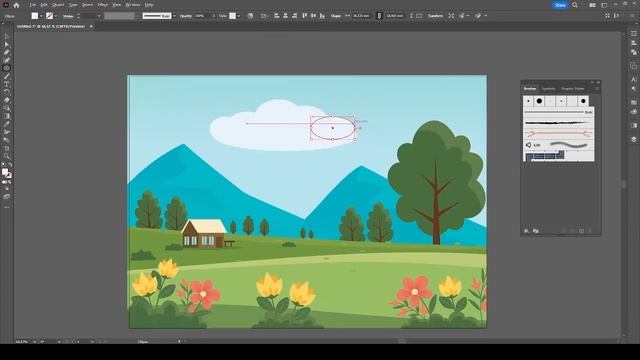Select the highlighted Ellipse tool
Viewport: 640px width, 360px height.
(x=7, y=68)
